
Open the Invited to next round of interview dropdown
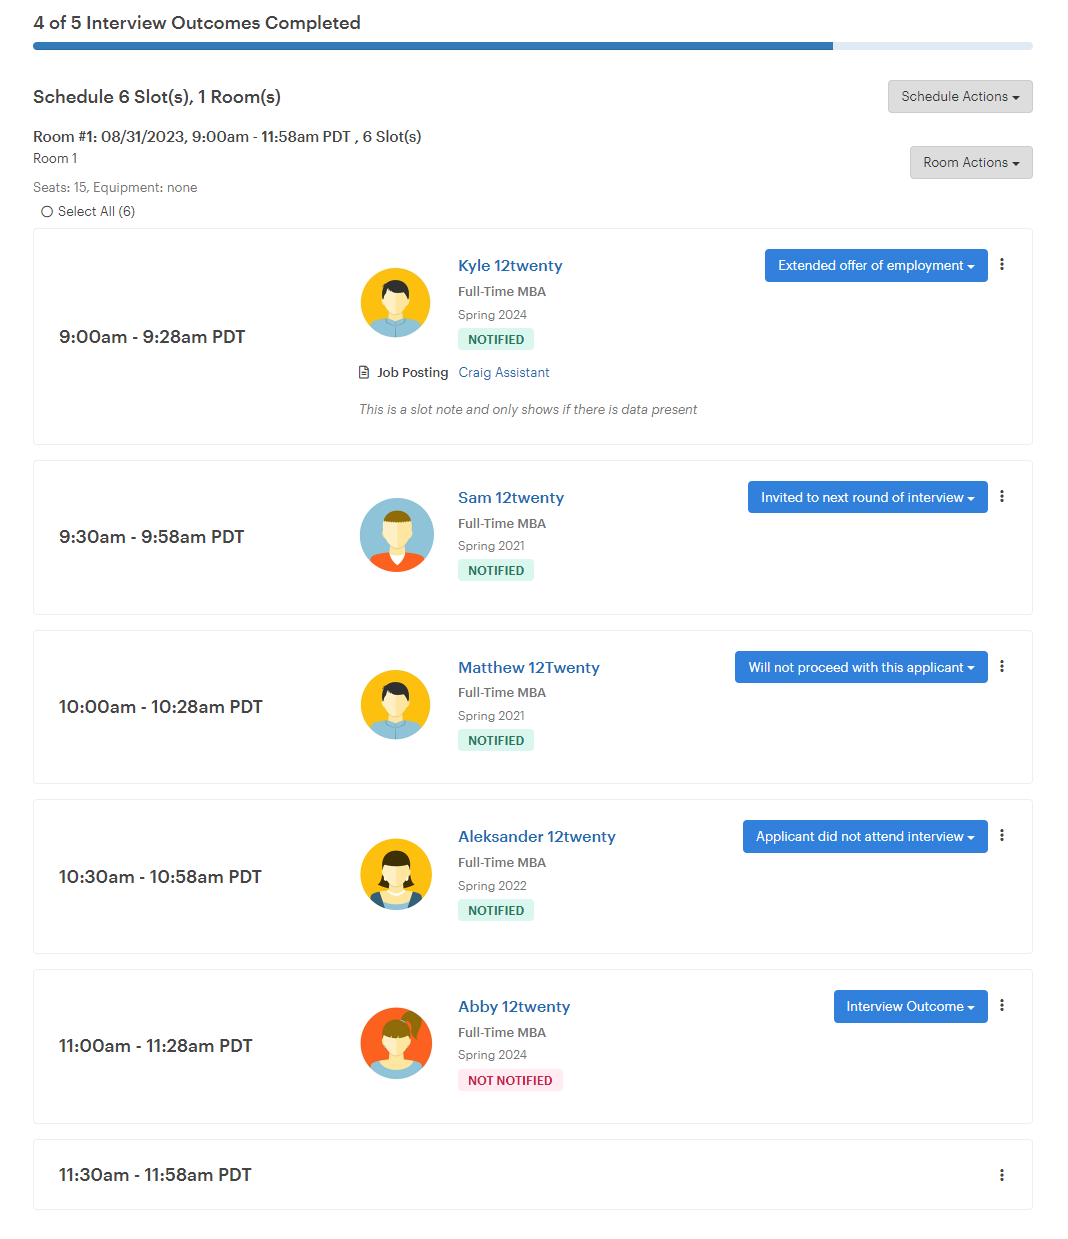click(x=868, y=498)
